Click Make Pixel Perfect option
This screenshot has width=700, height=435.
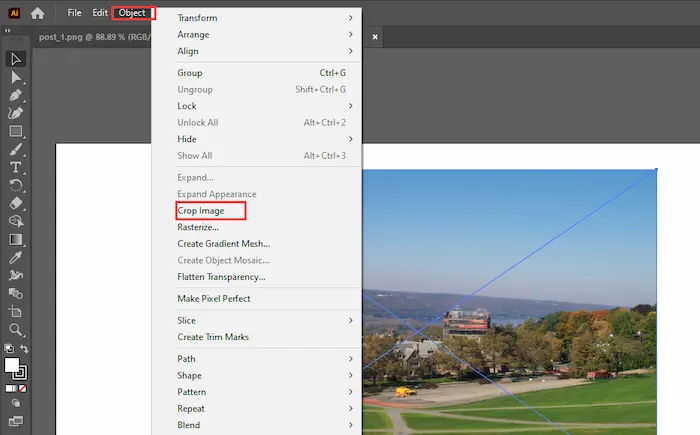[x=213, y=299]
